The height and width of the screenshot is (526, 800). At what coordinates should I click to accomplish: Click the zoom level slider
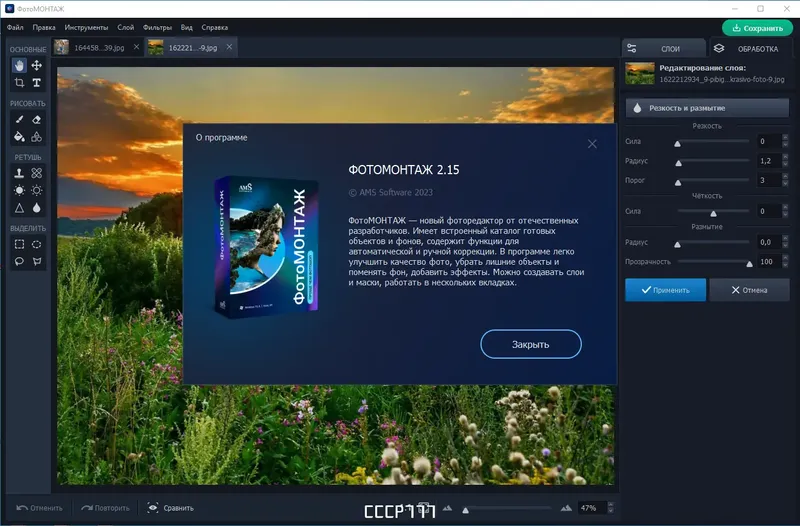coord(508,509)
